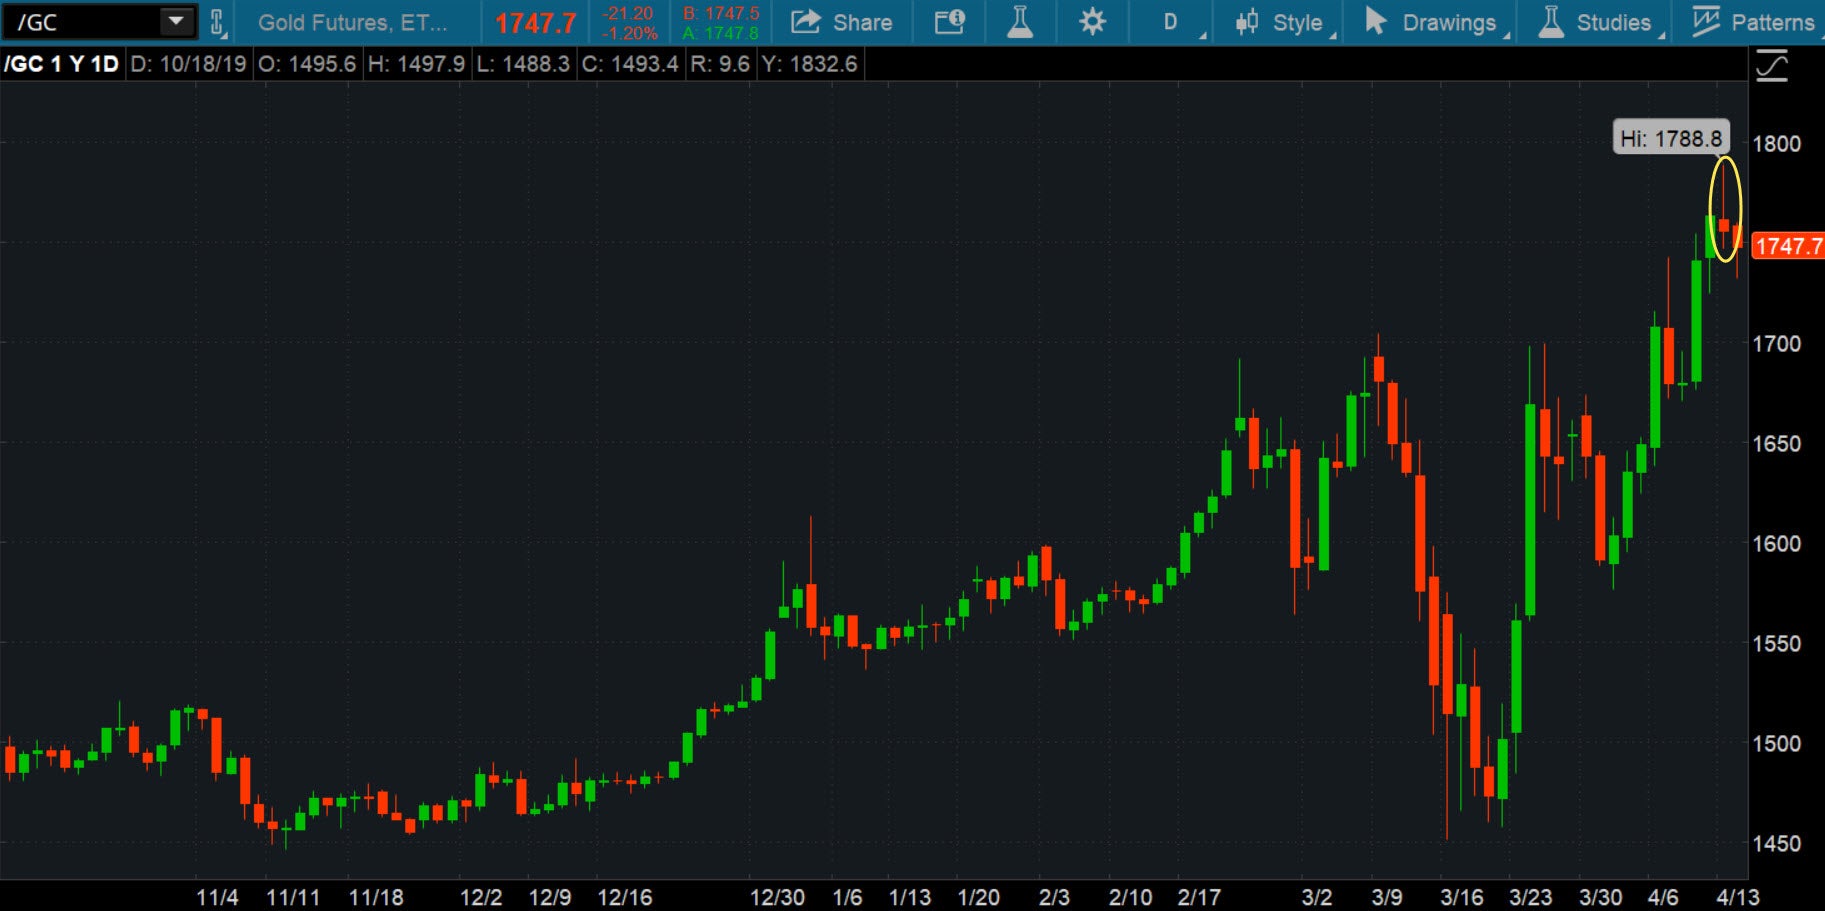This screenshot has height=911, width=1825.
Task: Click the 1/6 date axis label
Action: click(847, 897)
